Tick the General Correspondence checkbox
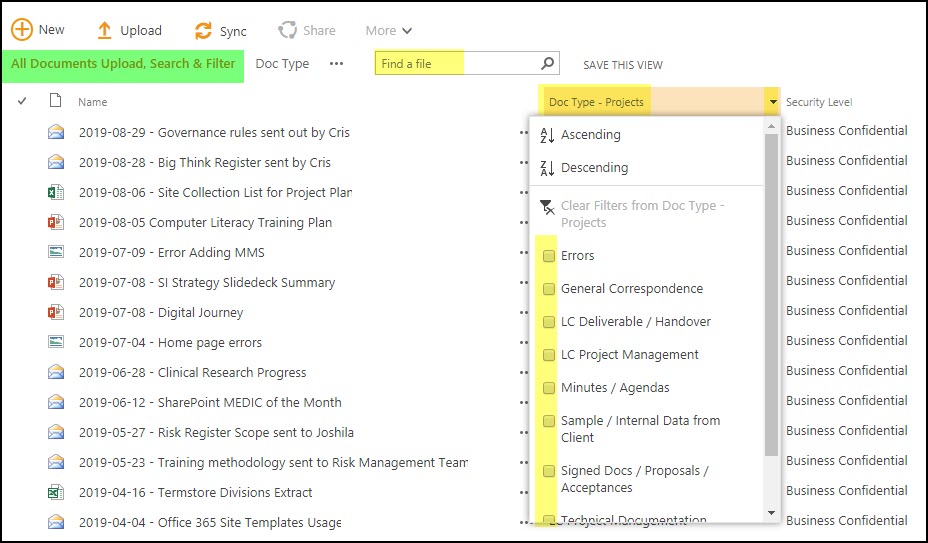This screenshot has width=928, height=543. (549, 289)
